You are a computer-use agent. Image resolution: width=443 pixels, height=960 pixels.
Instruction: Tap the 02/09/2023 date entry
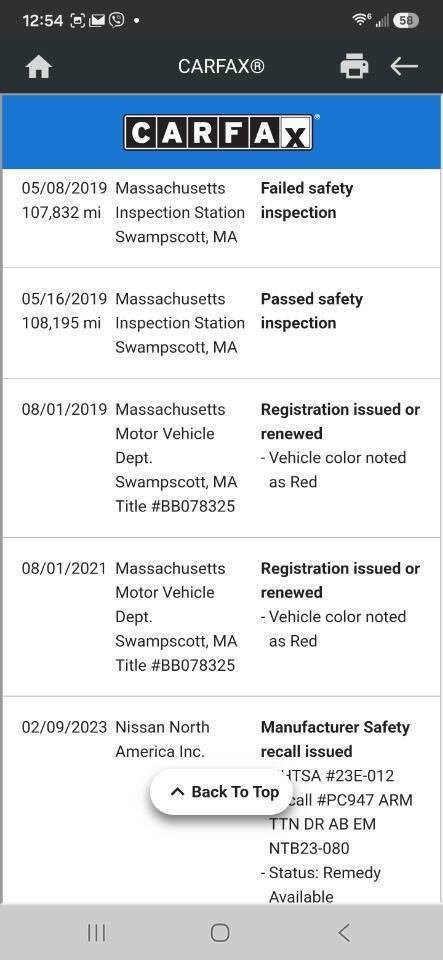(x=64, y=727)
